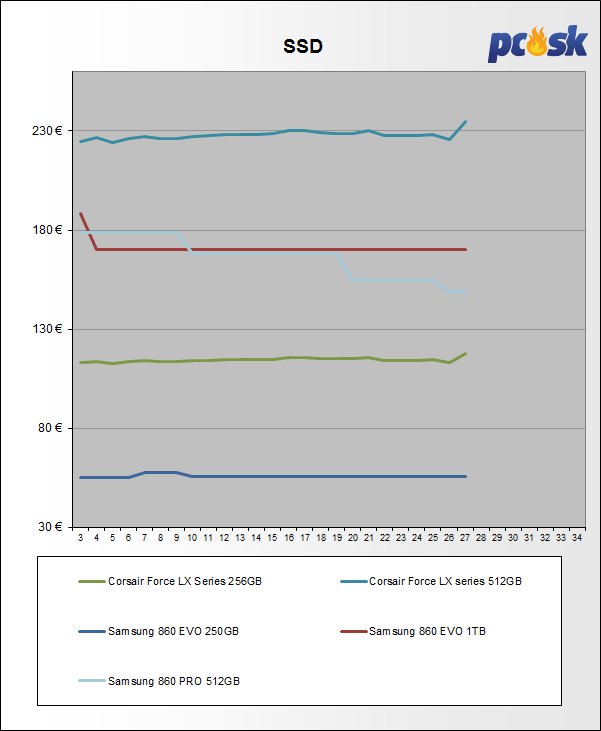
Task: Click the Samsung 860 PRO 512GB legend text
Action: point(173,681)
